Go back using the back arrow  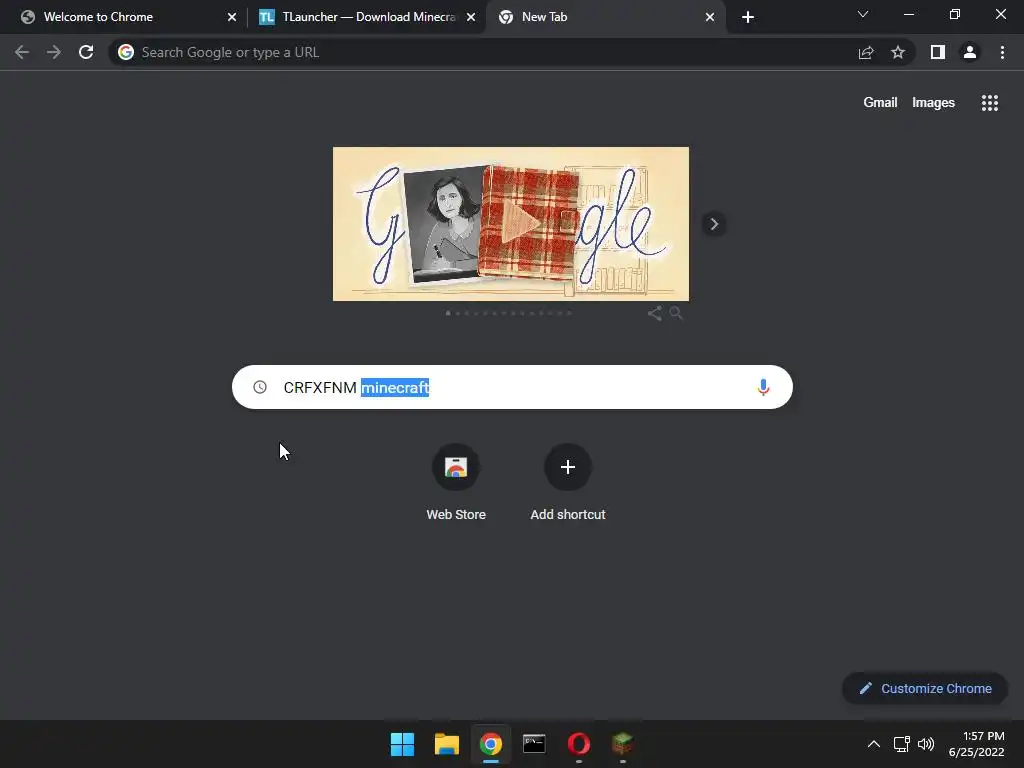click(x=22, y=52)
